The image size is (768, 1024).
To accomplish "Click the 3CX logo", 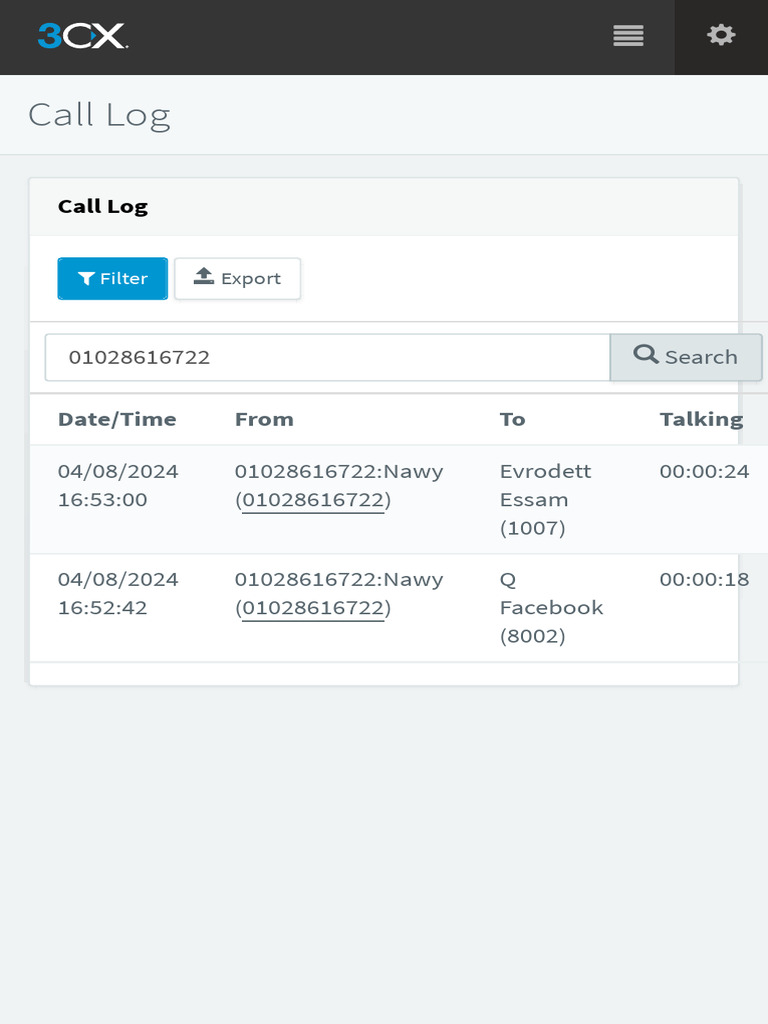I will pos(82,37).
